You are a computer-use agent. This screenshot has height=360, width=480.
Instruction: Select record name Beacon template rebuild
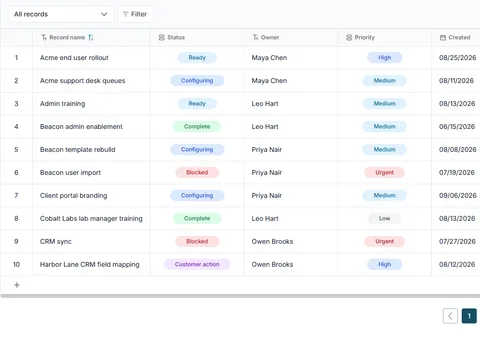tap(77, 150)
